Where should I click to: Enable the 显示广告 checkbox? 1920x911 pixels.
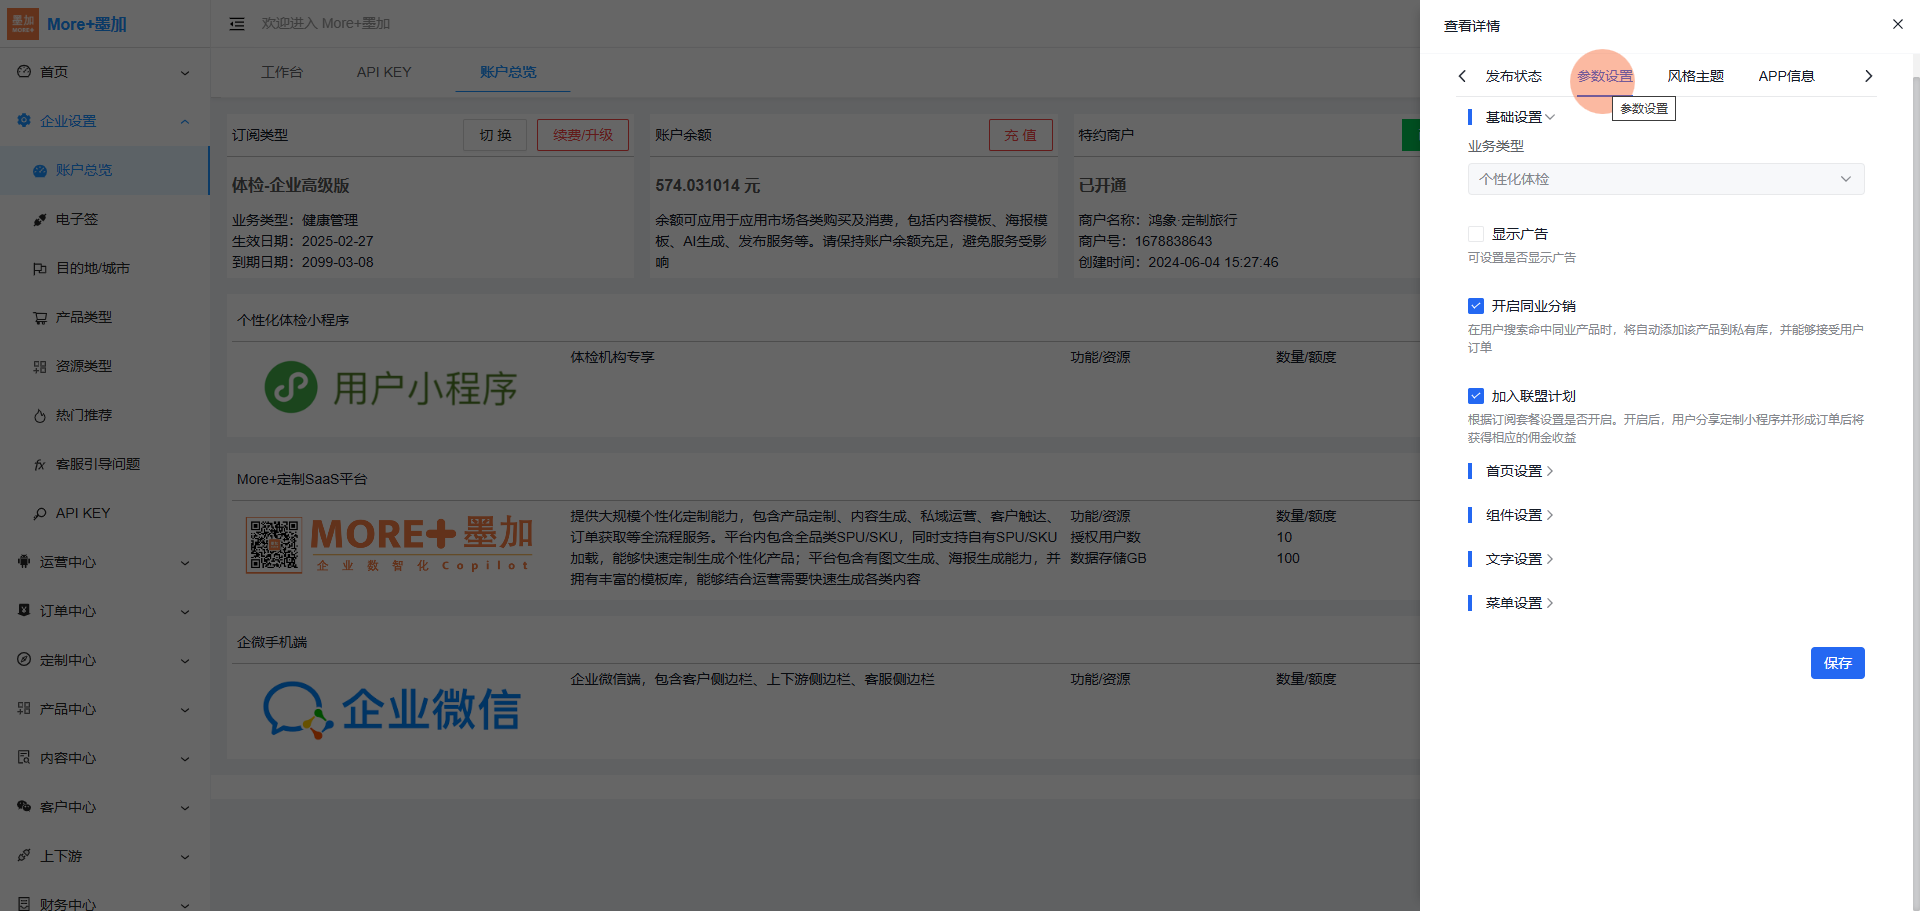tap(1476, 234)
